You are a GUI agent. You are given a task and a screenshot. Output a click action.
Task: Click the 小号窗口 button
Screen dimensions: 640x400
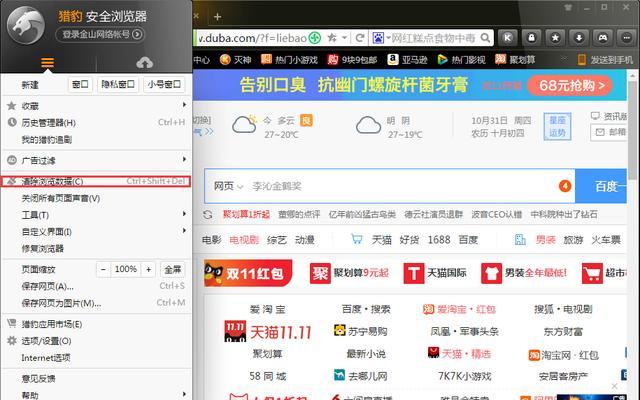[x=164, y=84]
